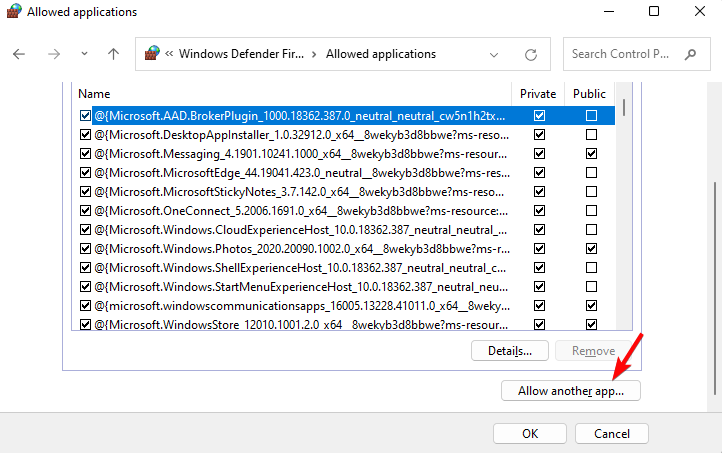Expand the address bar history dropdown

(x=494, y=55)
